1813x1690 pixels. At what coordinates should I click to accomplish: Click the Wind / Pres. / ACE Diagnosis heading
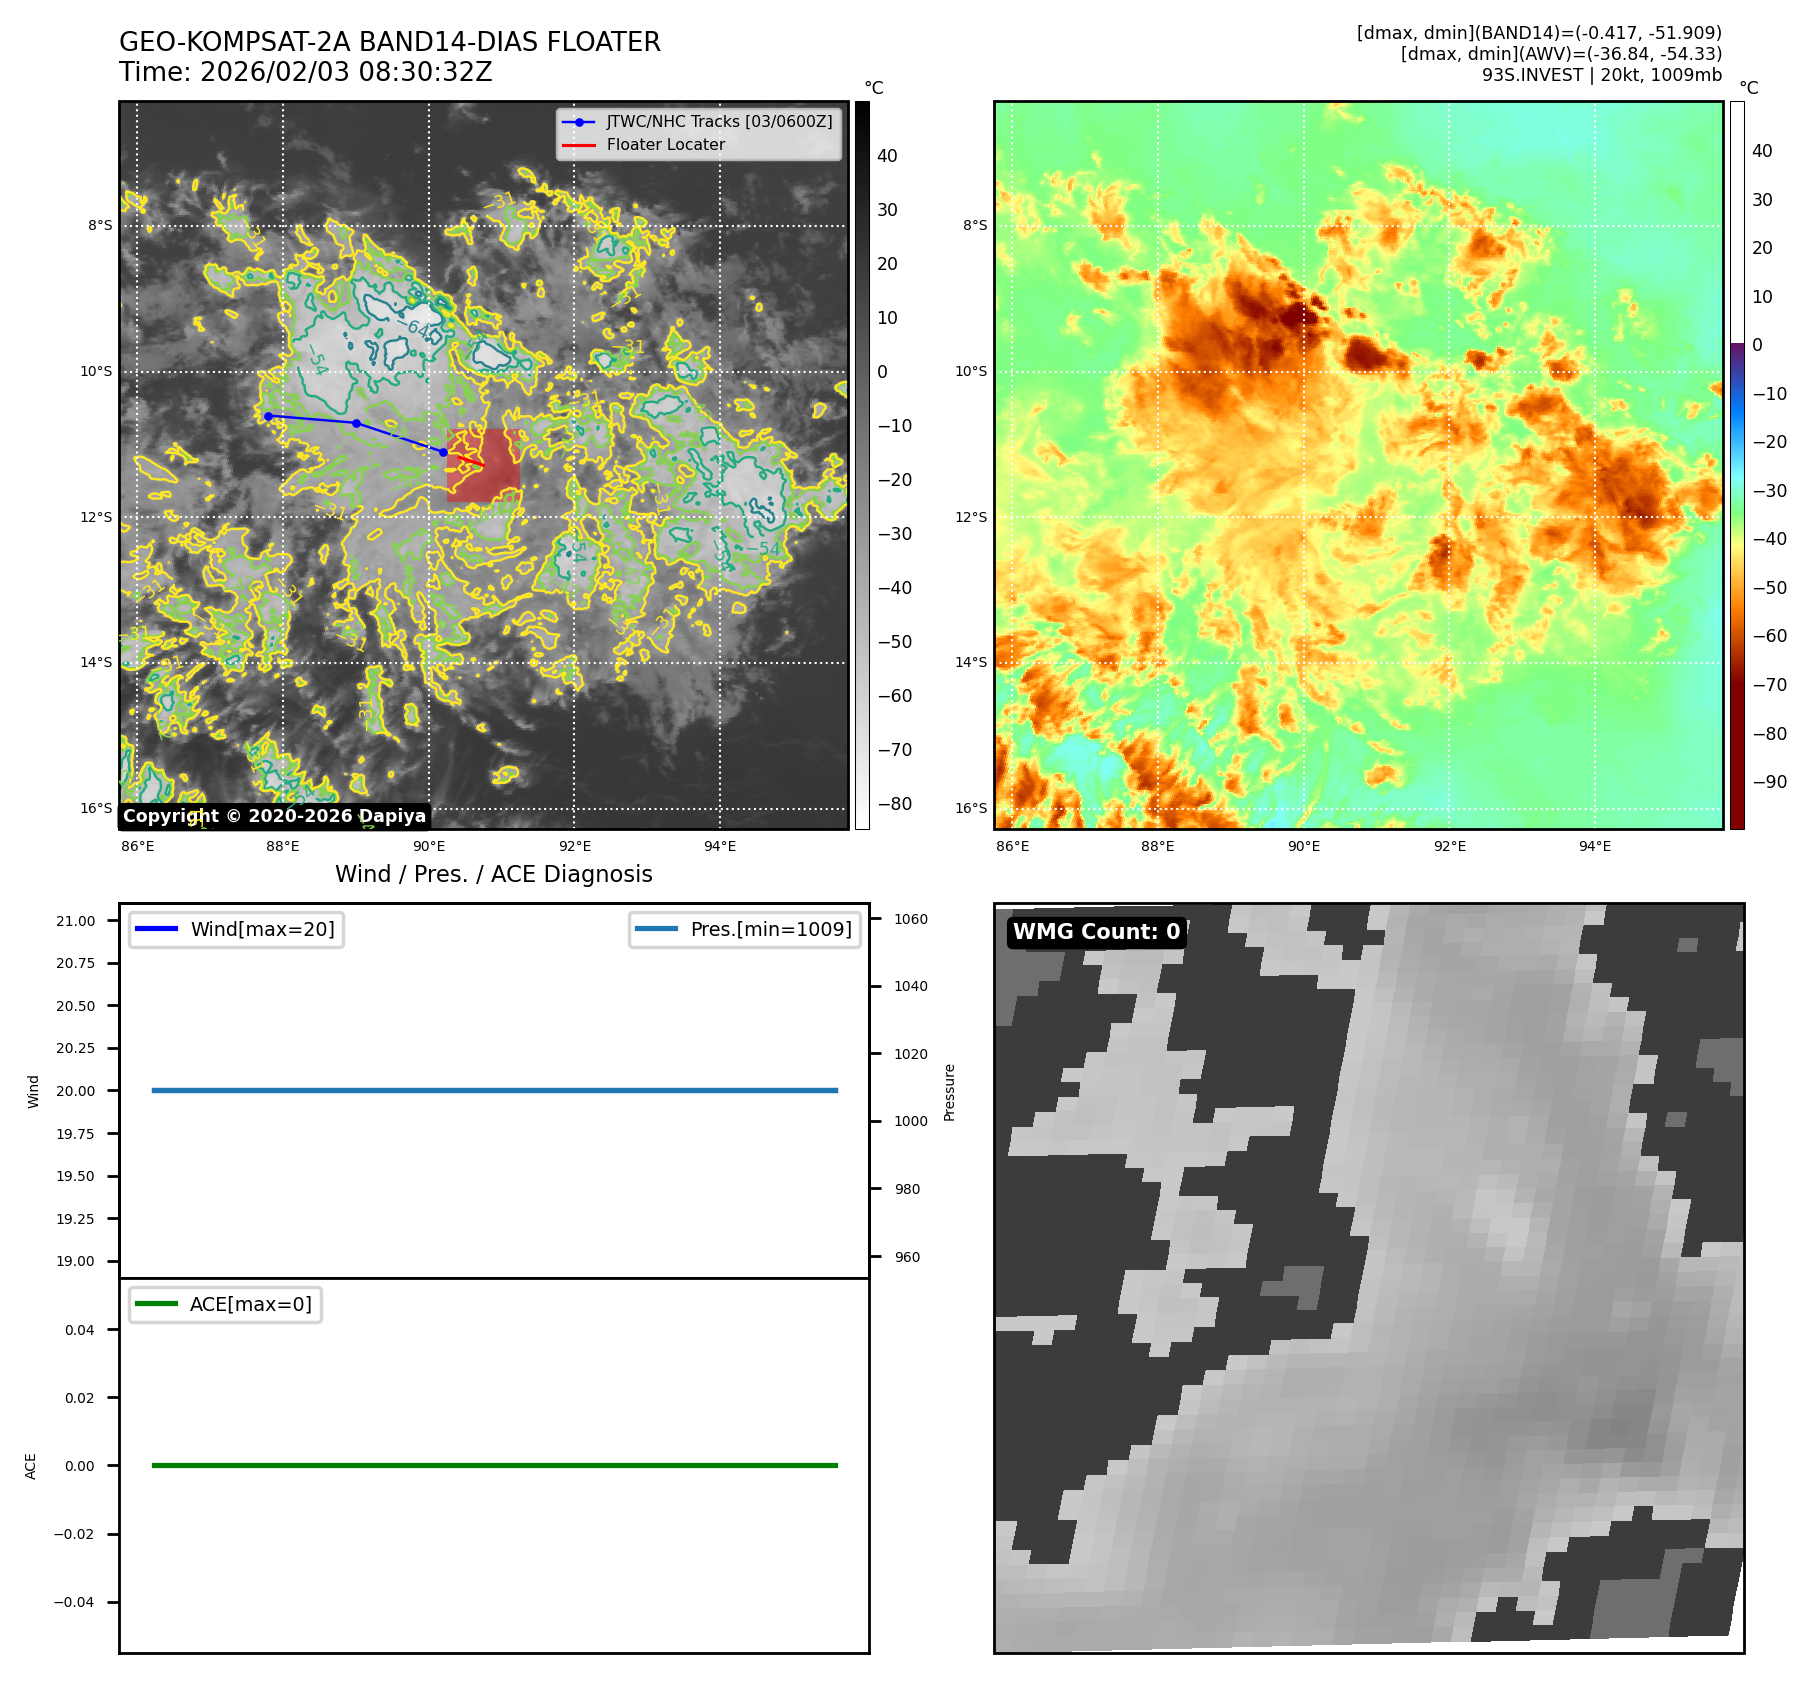point(493,874)
